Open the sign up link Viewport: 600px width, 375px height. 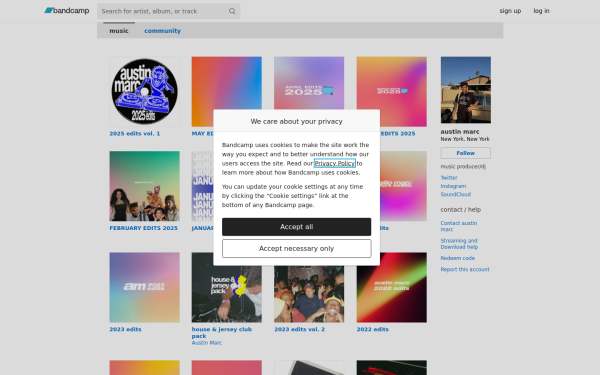pyautogui.click(x=510, y=11)
